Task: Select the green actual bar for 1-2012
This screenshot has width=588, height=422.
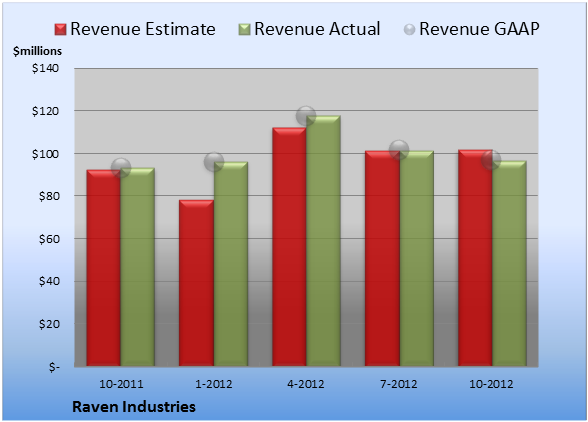Action: (231, 264)
